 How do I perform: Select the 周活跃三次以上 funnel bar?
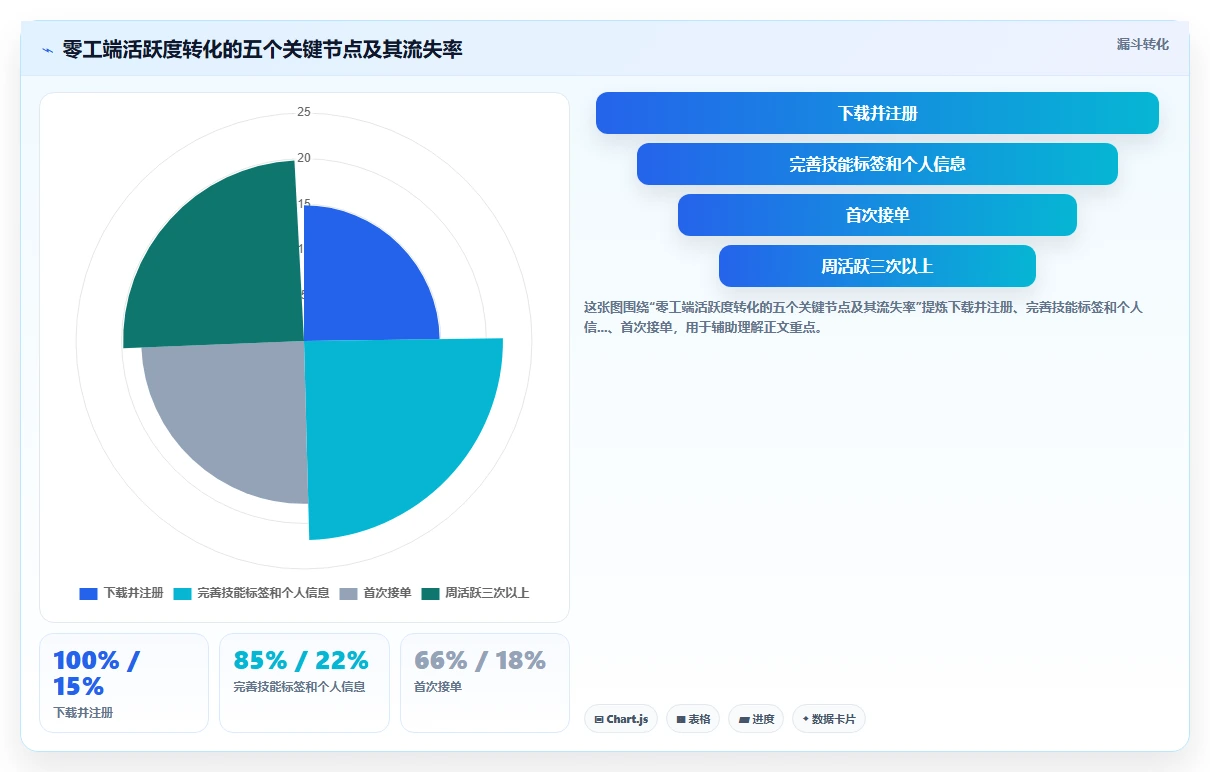877,266
